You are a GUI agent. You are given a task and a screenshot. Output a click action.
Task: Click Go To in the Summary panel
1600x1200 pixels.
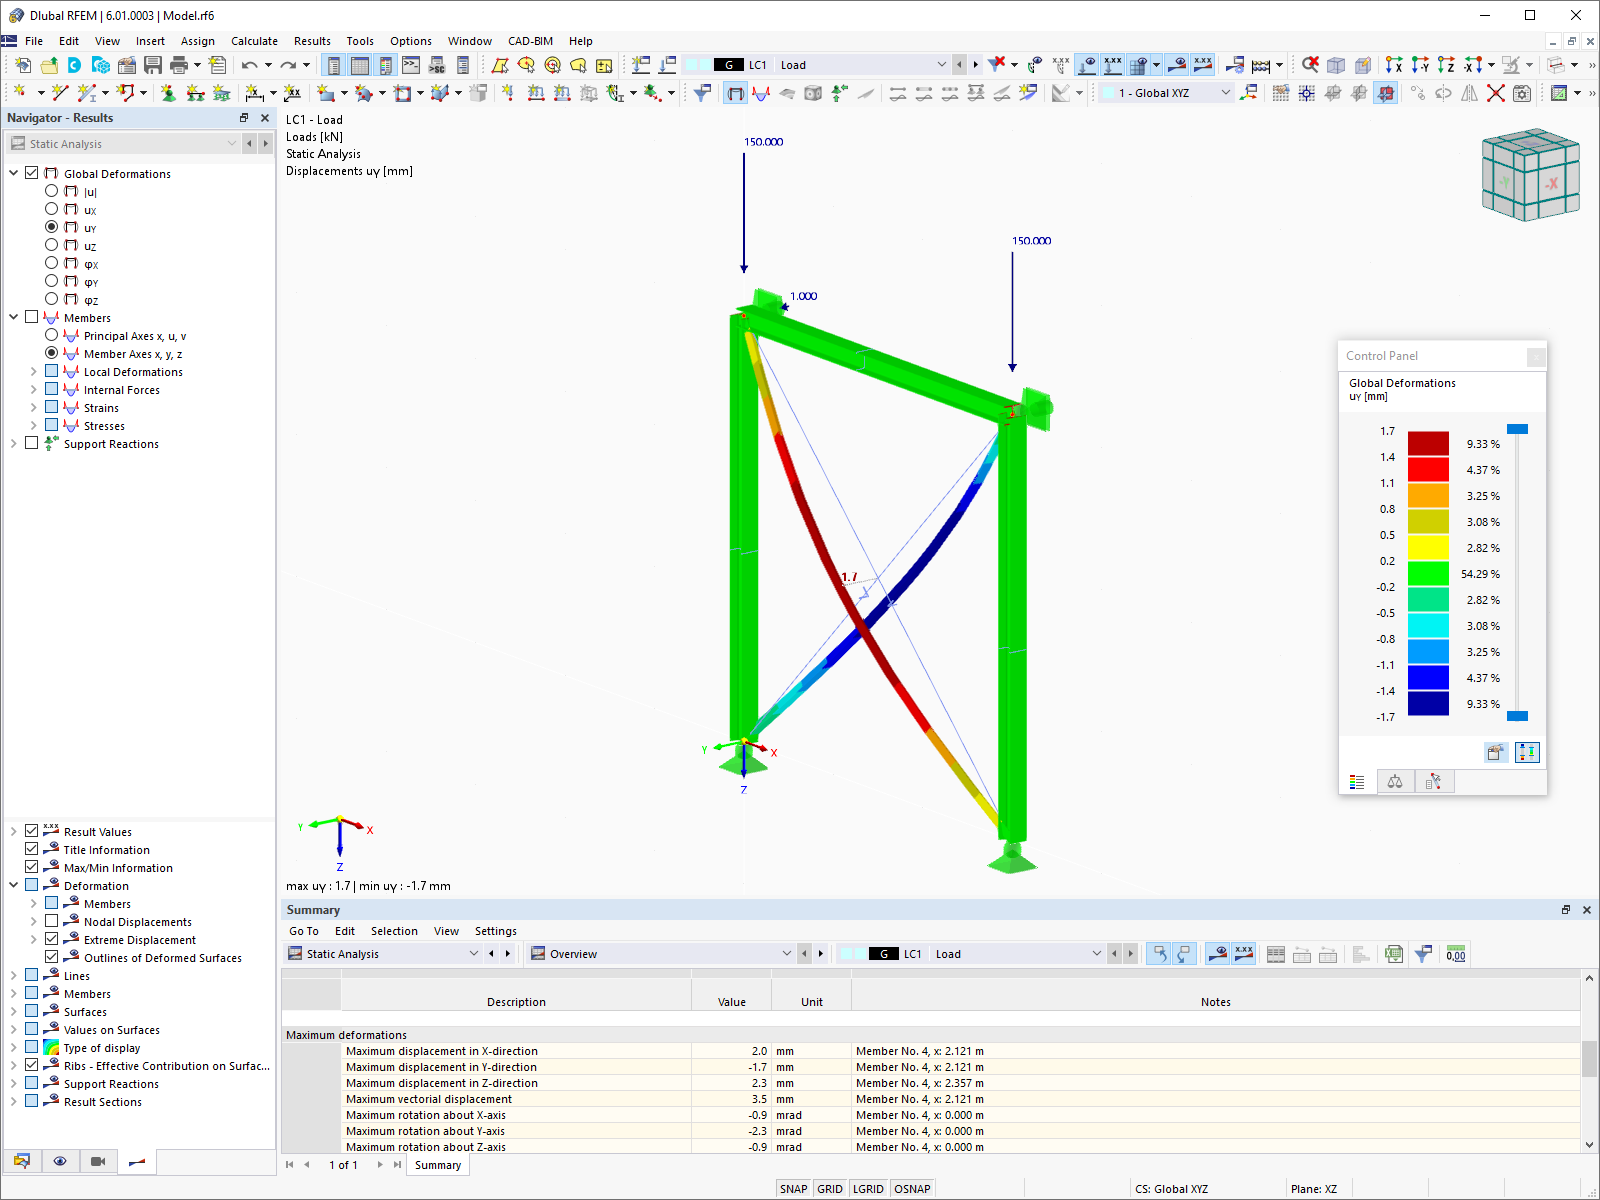[x=303, y=931]
